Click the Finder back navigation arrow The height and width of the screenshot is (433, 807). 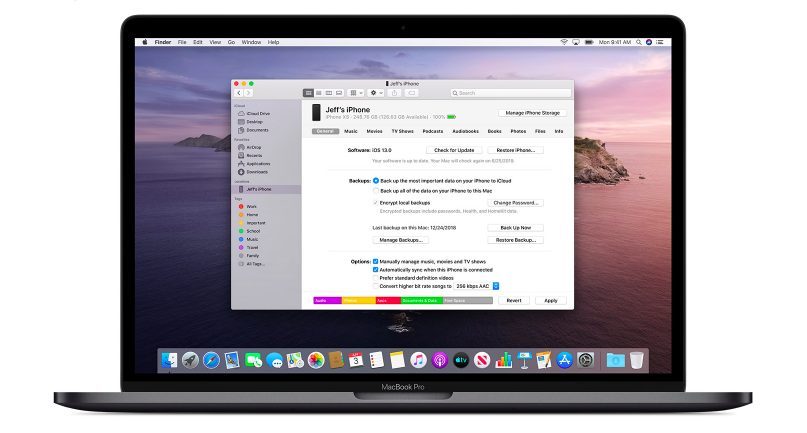tap(238, 93)
